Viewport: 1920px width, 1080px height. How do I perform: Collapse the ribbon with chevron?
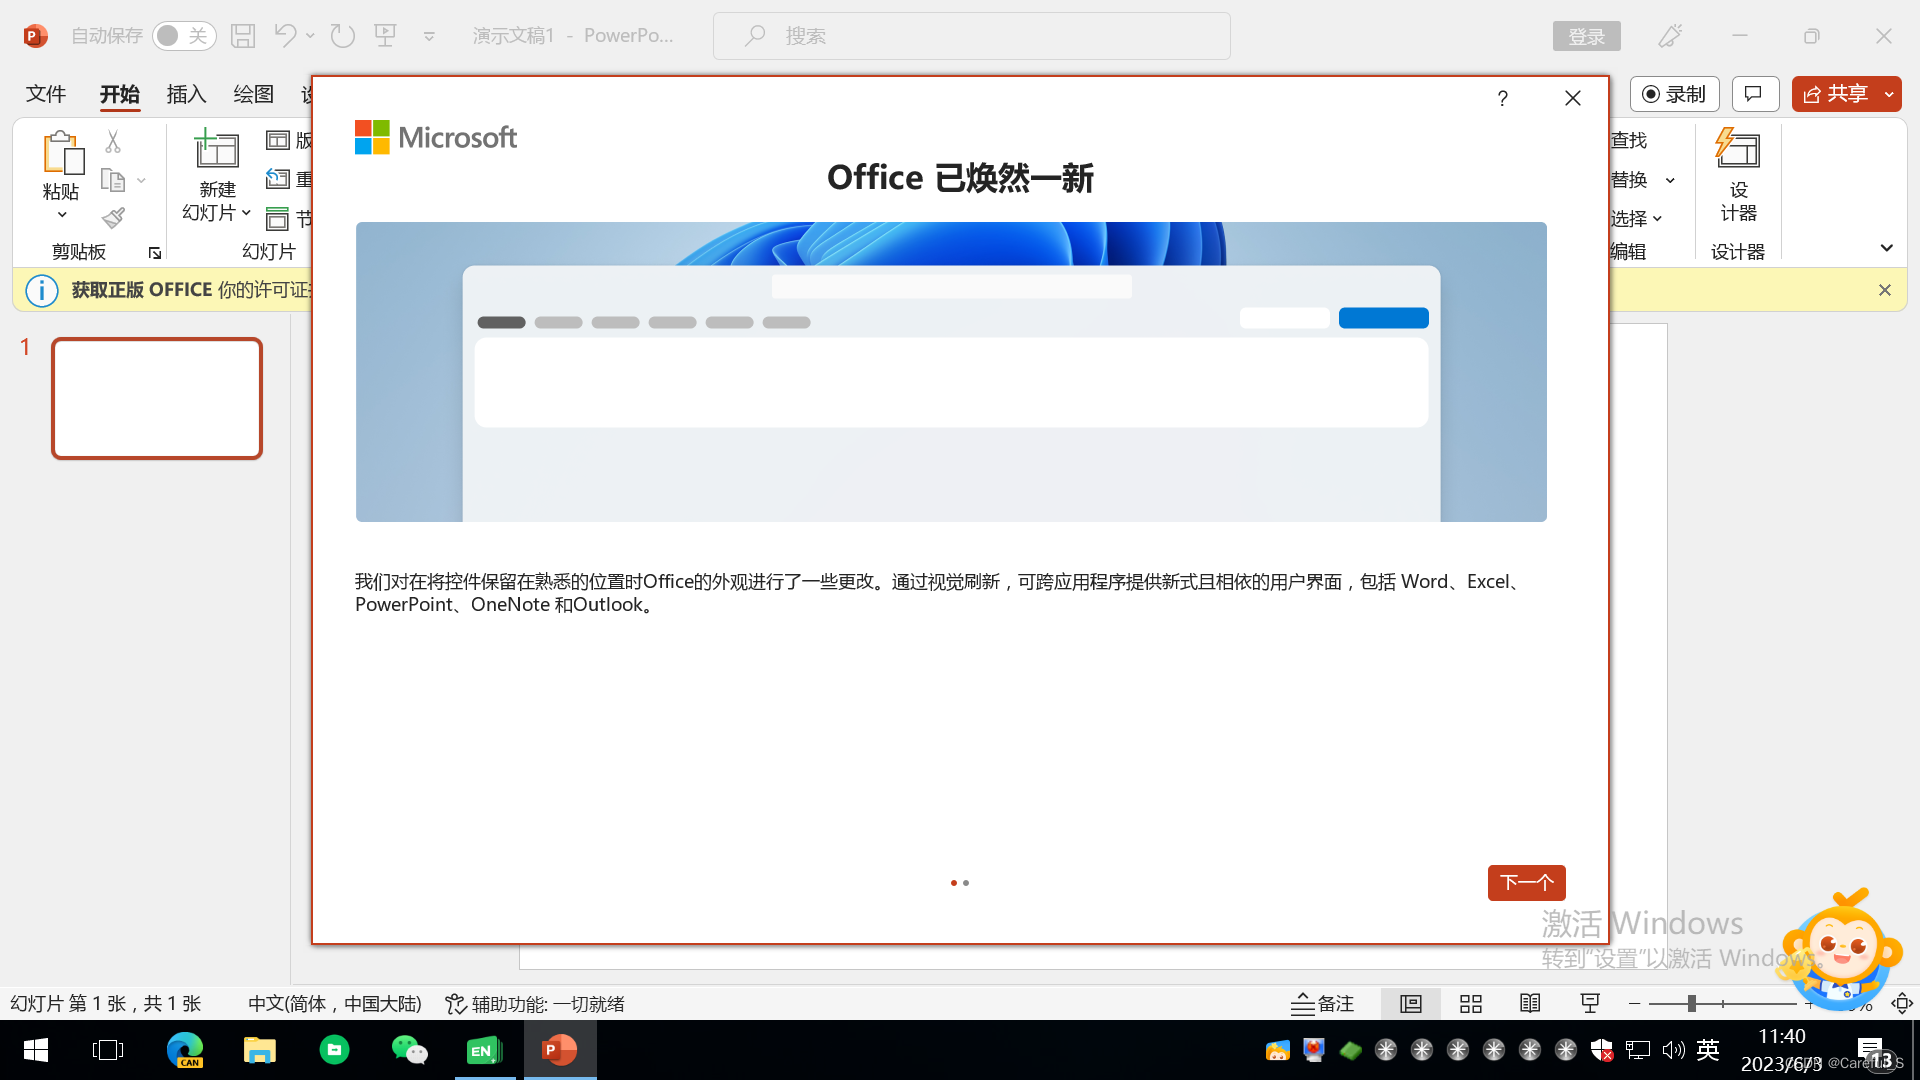click(x=1886, y=248)
